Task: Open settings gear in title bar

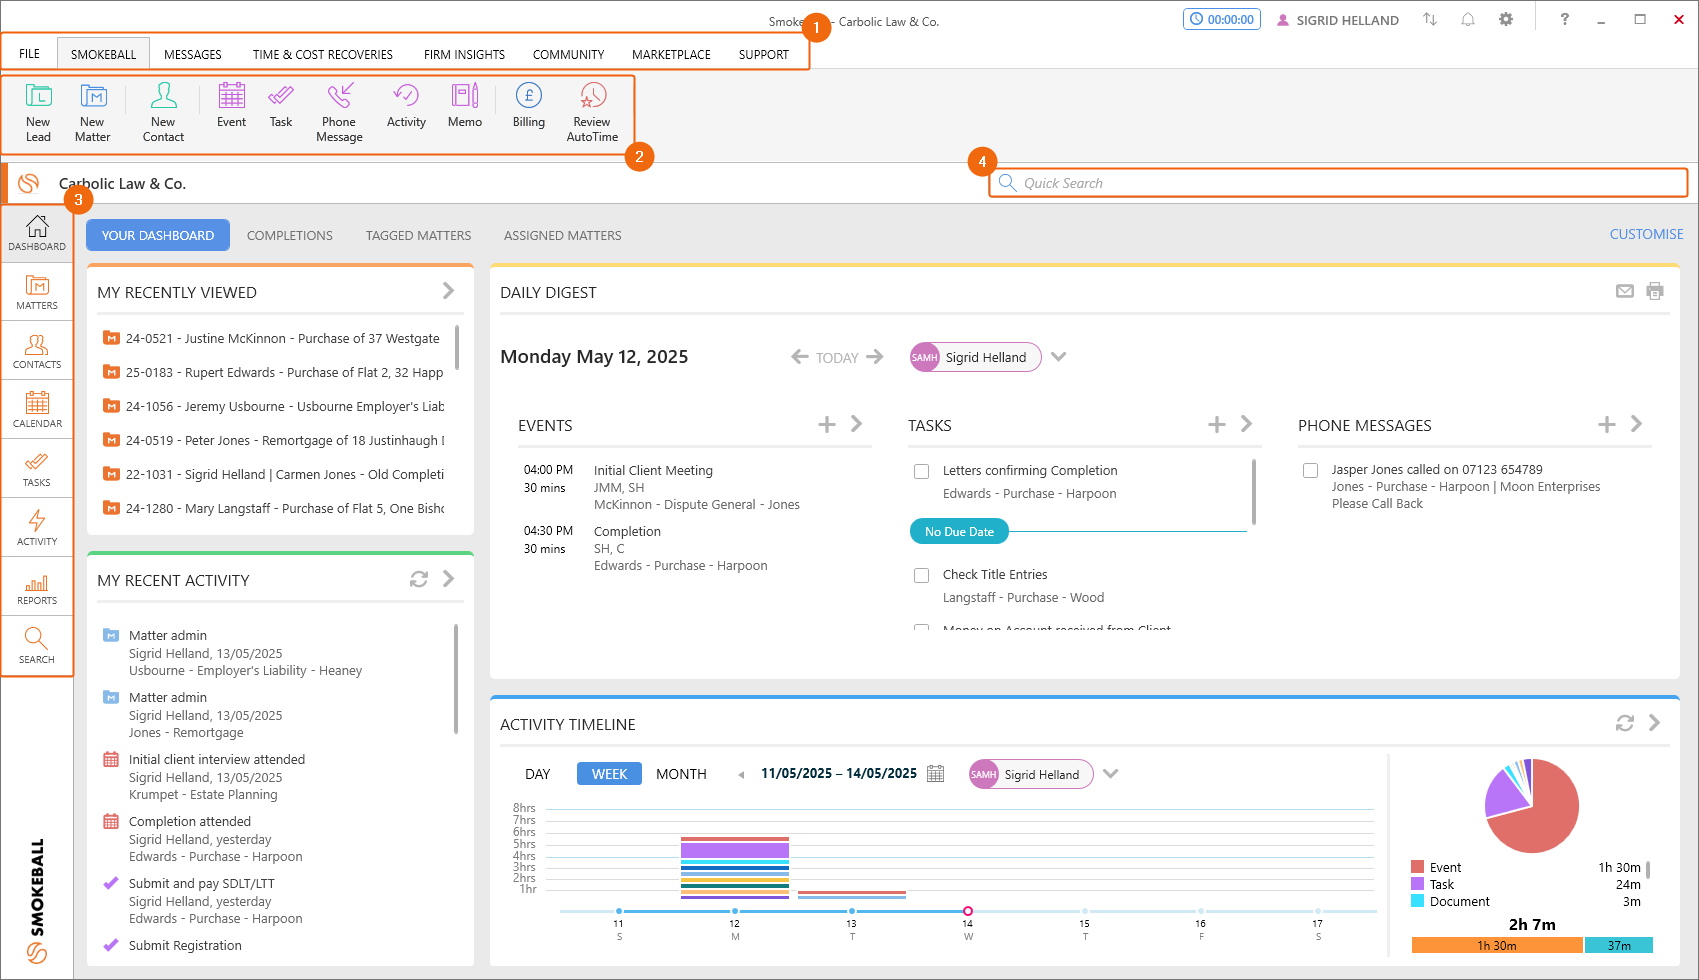Action: 1506,19
